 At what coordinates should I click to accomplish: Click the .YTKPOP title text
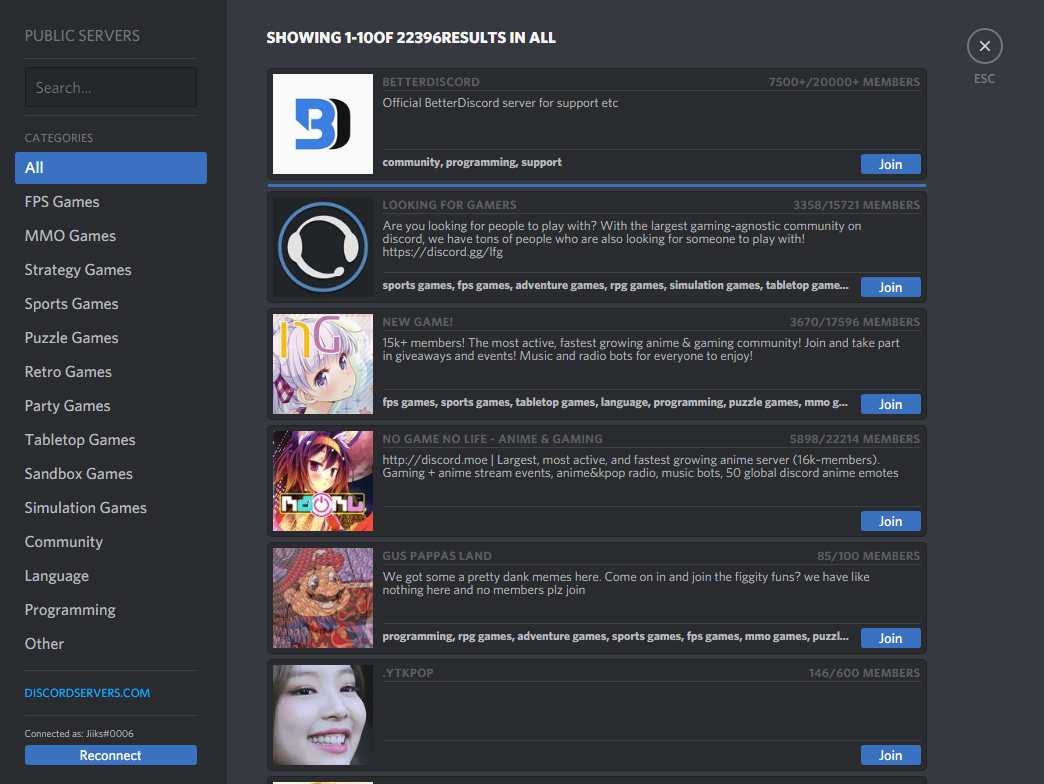tap(407, 673)
